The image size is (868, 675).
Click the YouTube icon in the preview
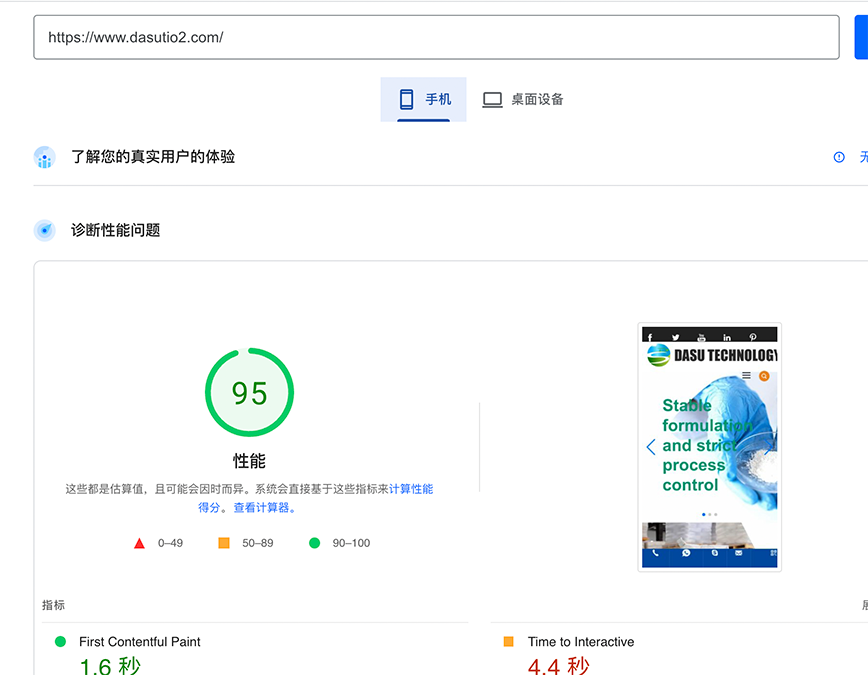[x=701, y=338]
